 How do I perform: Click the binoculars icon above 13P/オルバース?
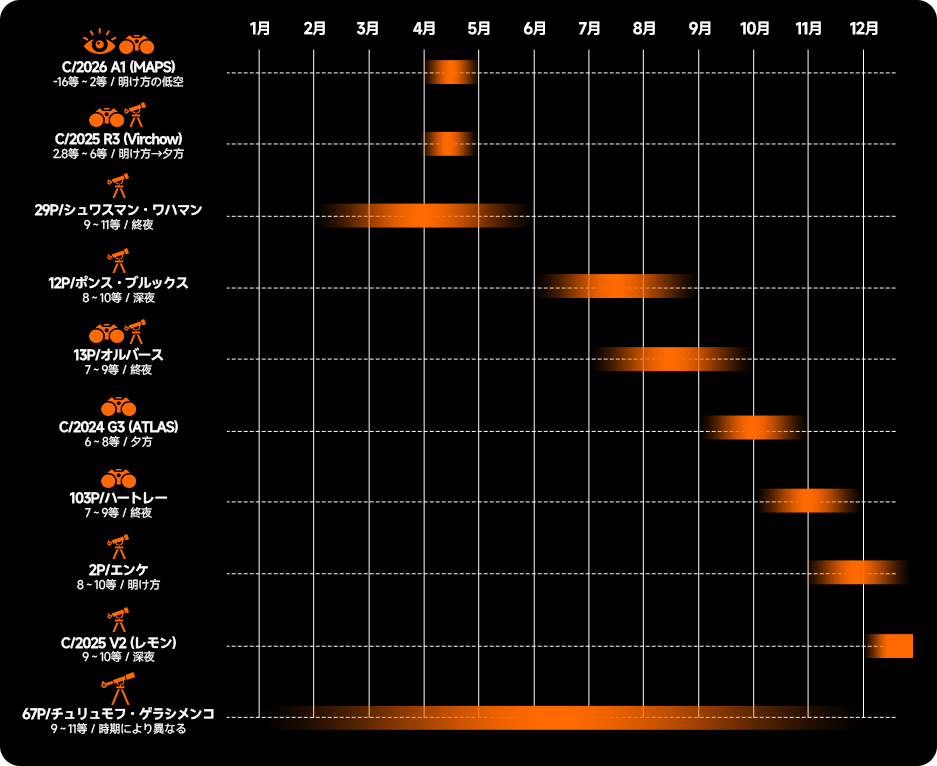(x=106, y=333)
